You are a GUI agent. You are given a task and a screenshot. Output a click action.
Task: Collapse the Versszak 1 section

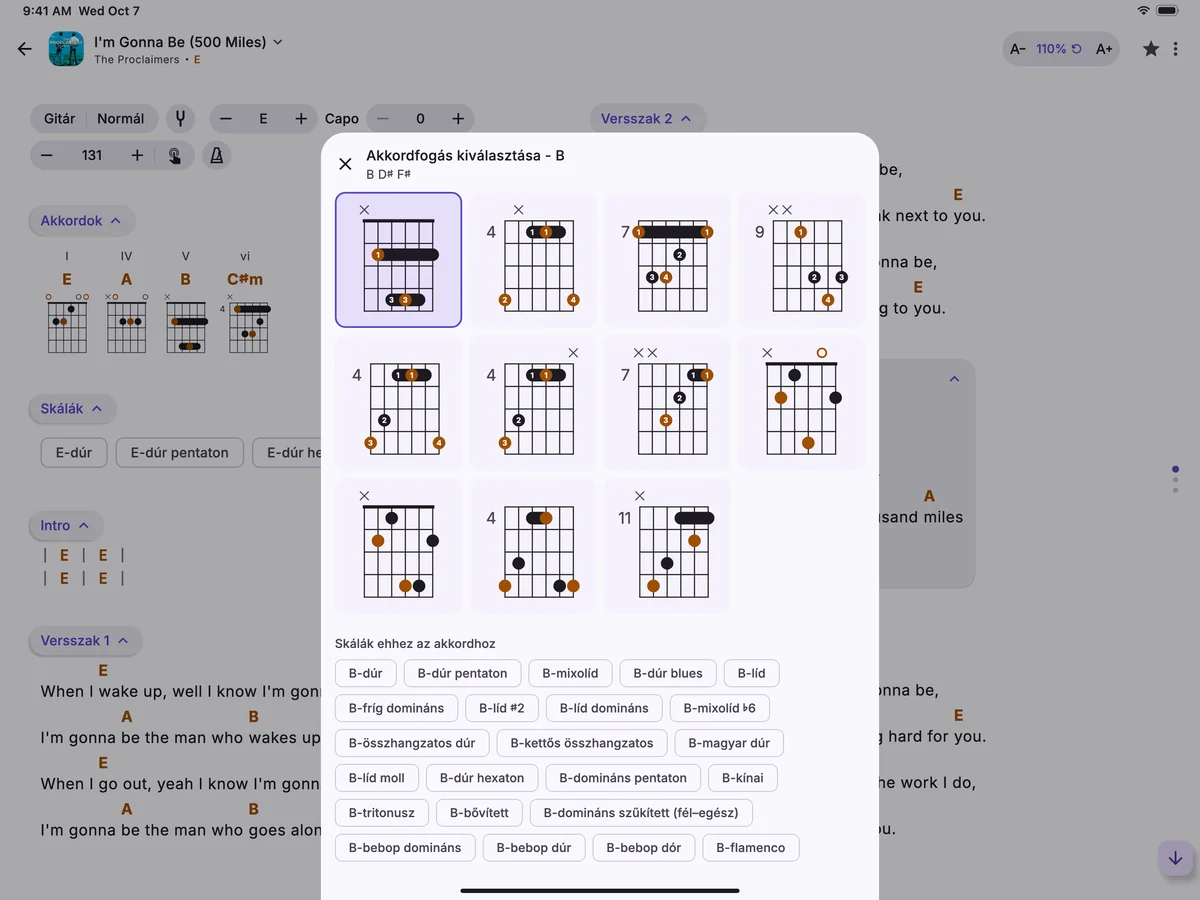click(x=85, y=641)
